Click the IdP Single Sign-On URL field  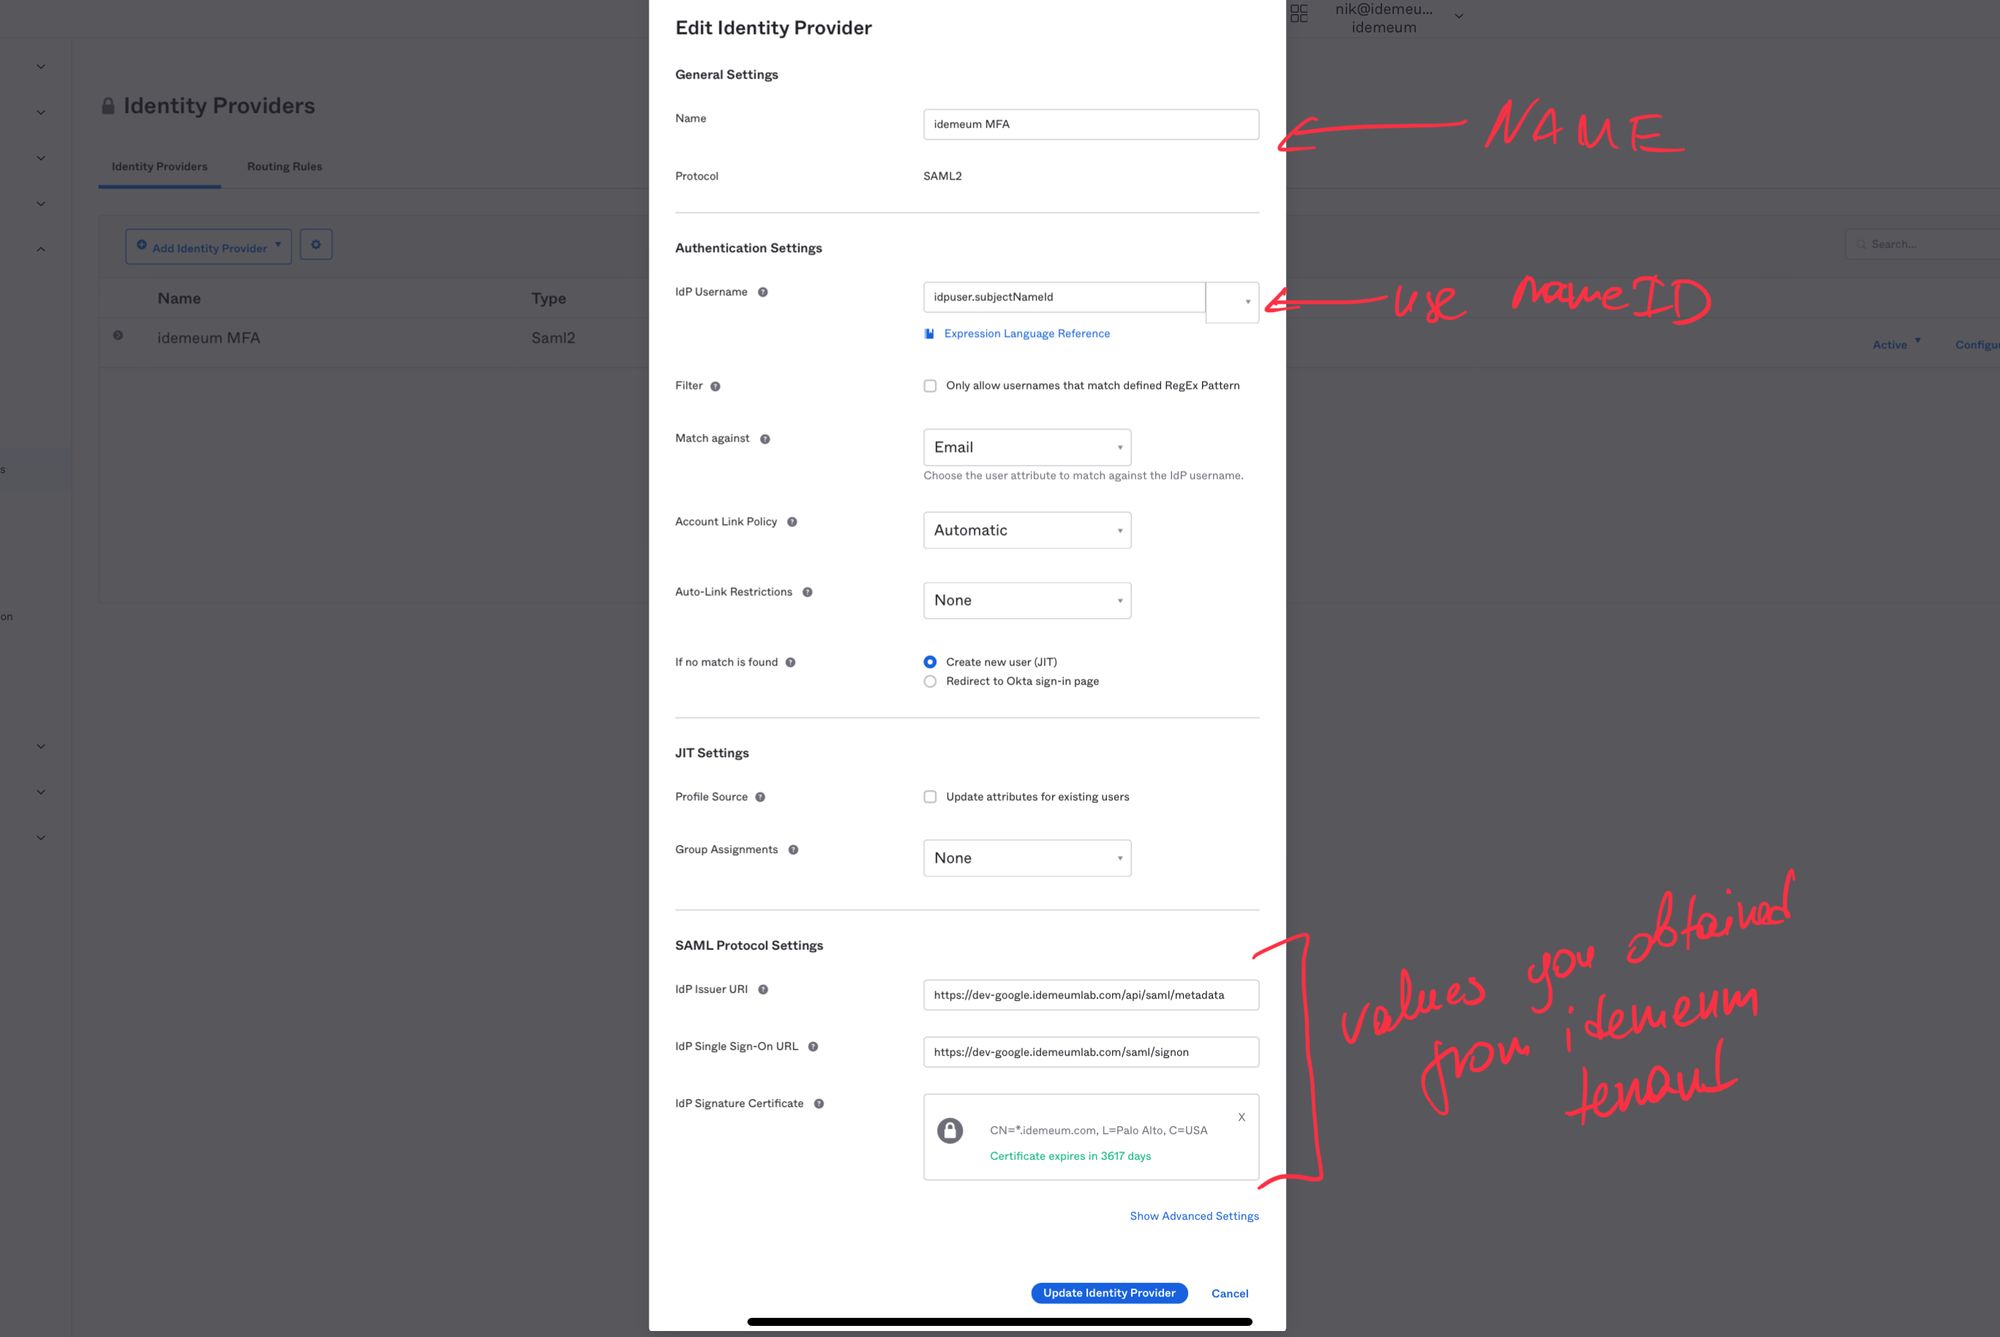click(1091, 1052)
